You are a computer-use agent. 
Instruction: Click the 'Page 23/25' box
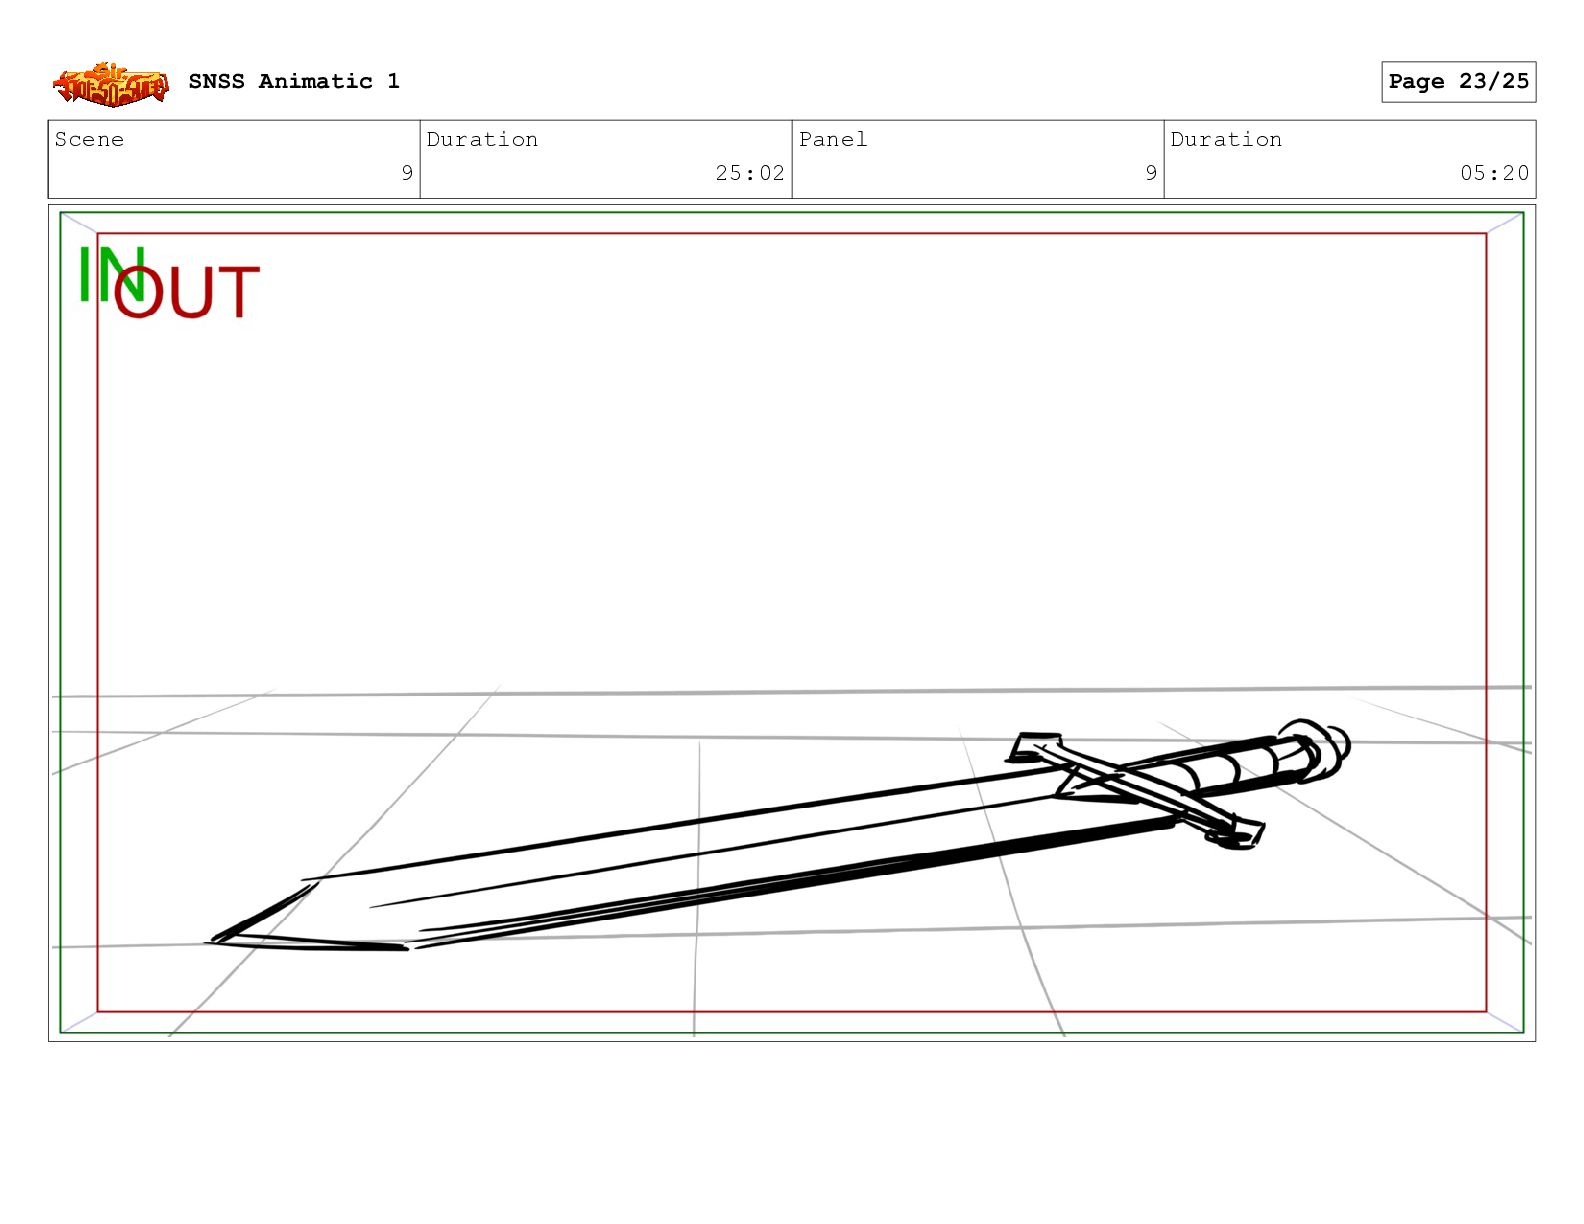click(1458, 82)
